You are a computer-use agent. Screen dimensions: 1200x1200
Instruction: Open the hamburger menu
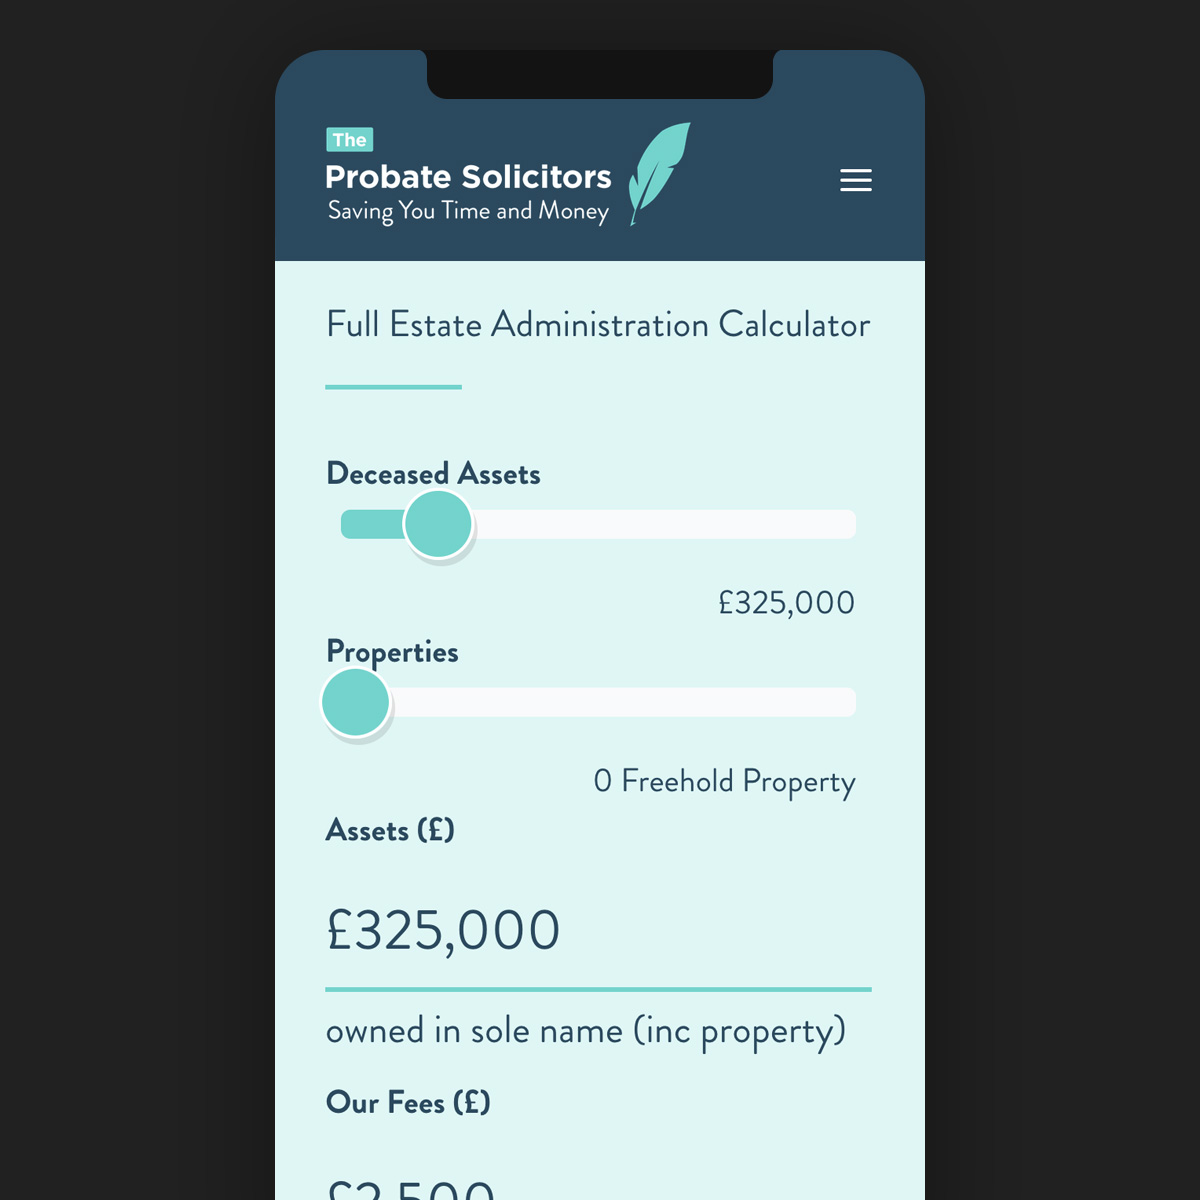click(x=856, y=180)
